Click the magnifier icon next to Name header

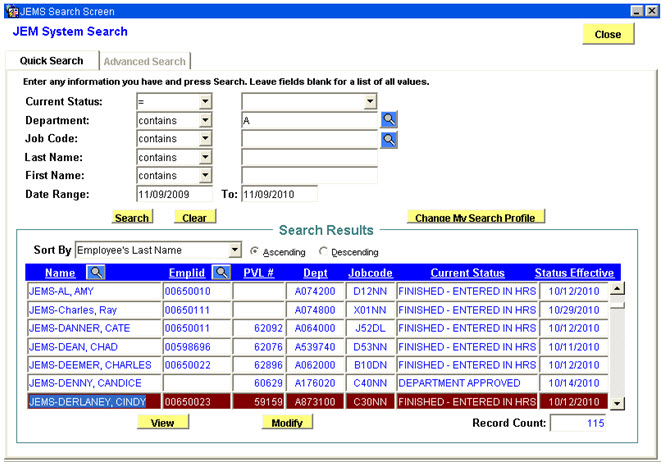pos(96,272)
